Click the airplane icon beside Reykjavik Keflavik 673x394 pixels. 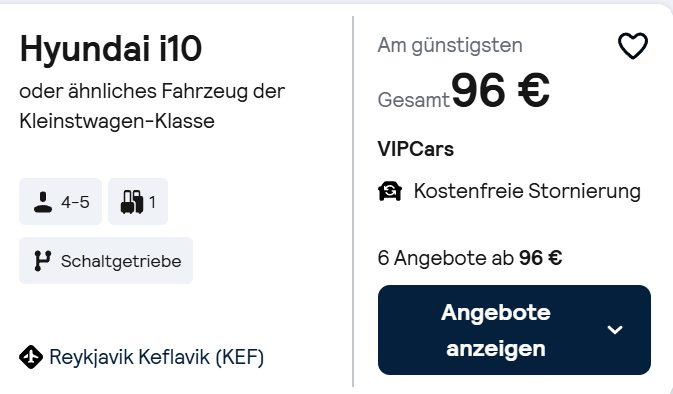31,357
